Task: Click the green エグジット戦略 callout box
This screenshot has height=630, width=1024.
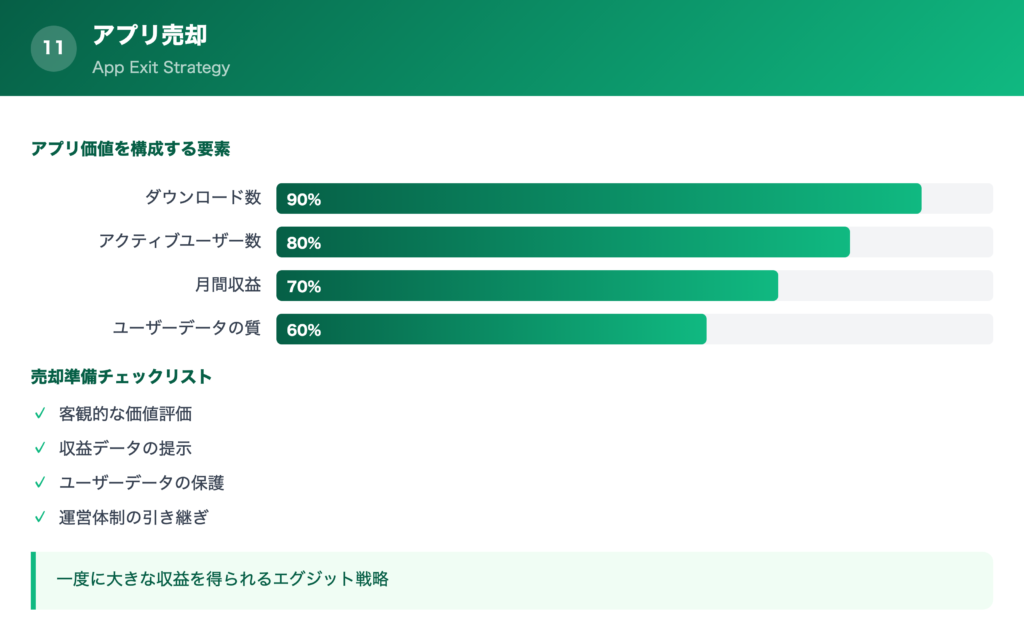Action: (512, 580)
